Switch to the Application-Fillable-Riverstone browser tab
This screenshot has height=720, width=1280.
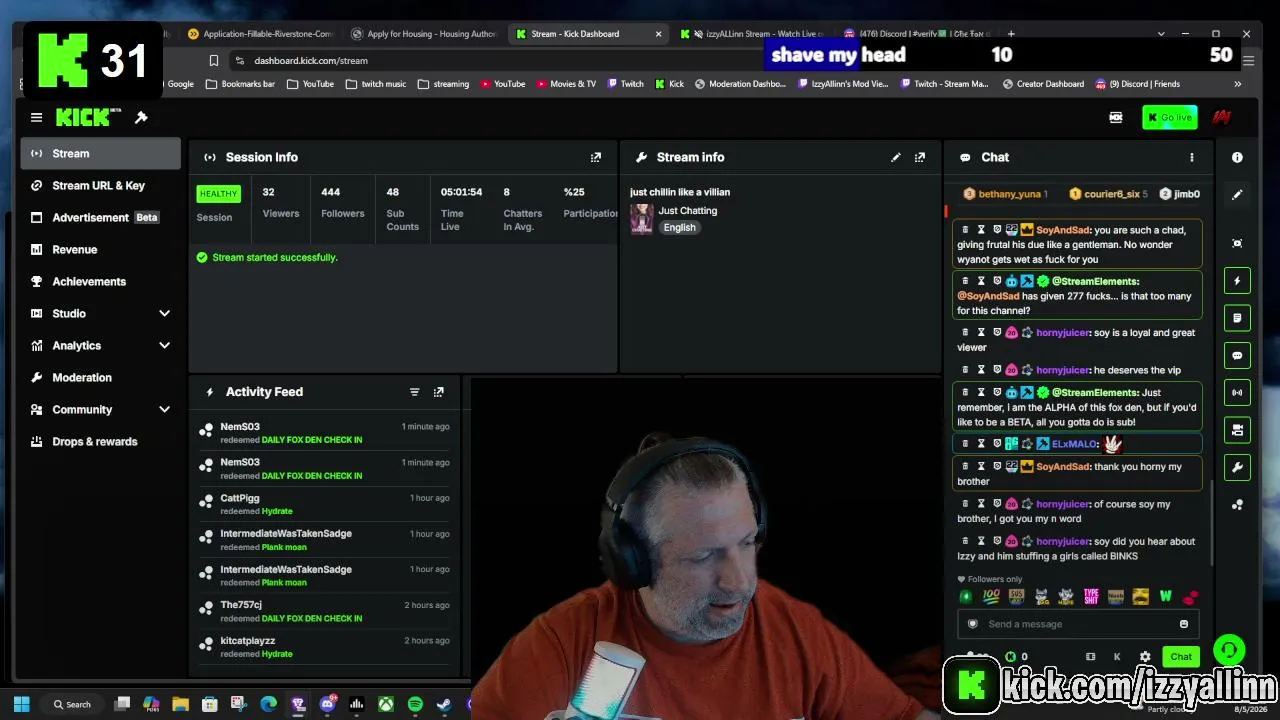[259, 34]
